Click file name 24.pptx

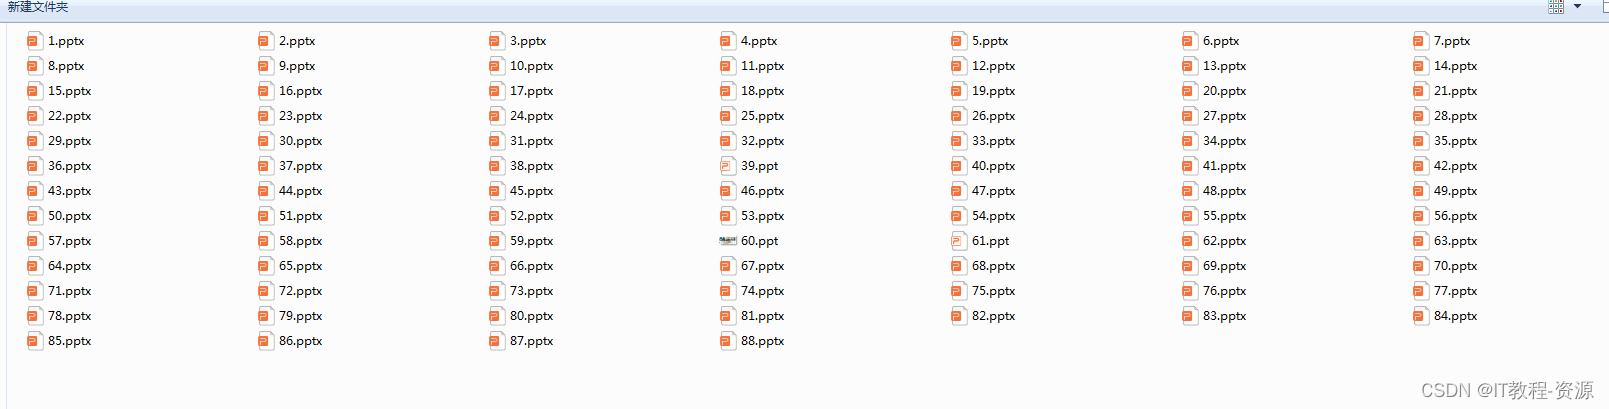point(532,116)
